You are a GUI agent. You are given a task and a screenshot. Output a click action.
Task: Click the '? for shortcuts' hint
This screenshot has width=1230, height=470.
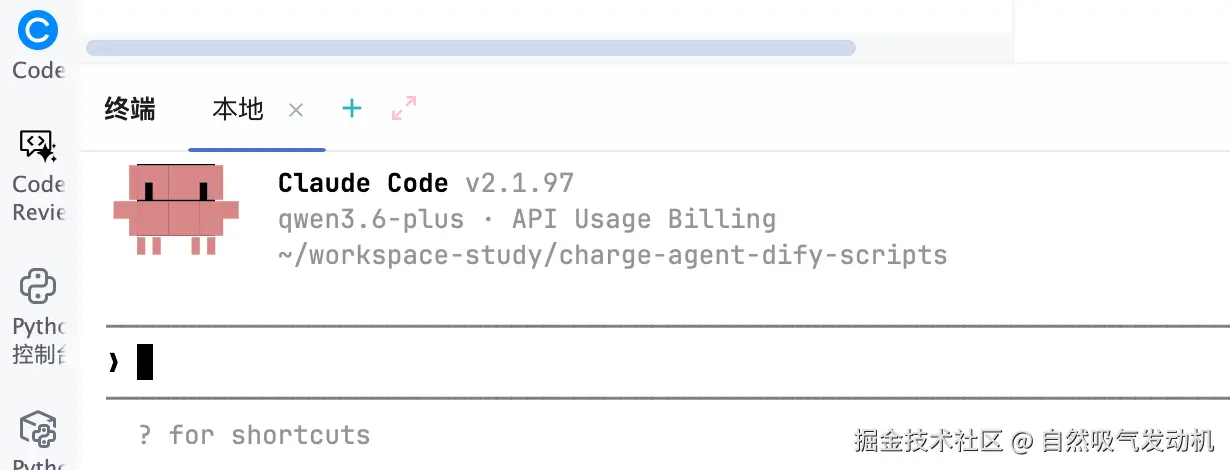pos(254,435)
